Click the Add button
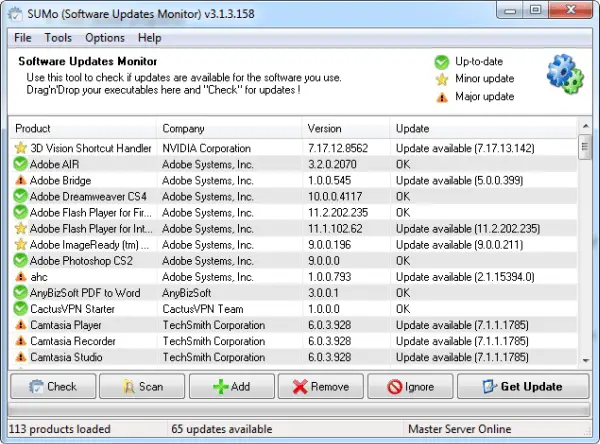This screenshot has width=600, height=444. [232, 387]
